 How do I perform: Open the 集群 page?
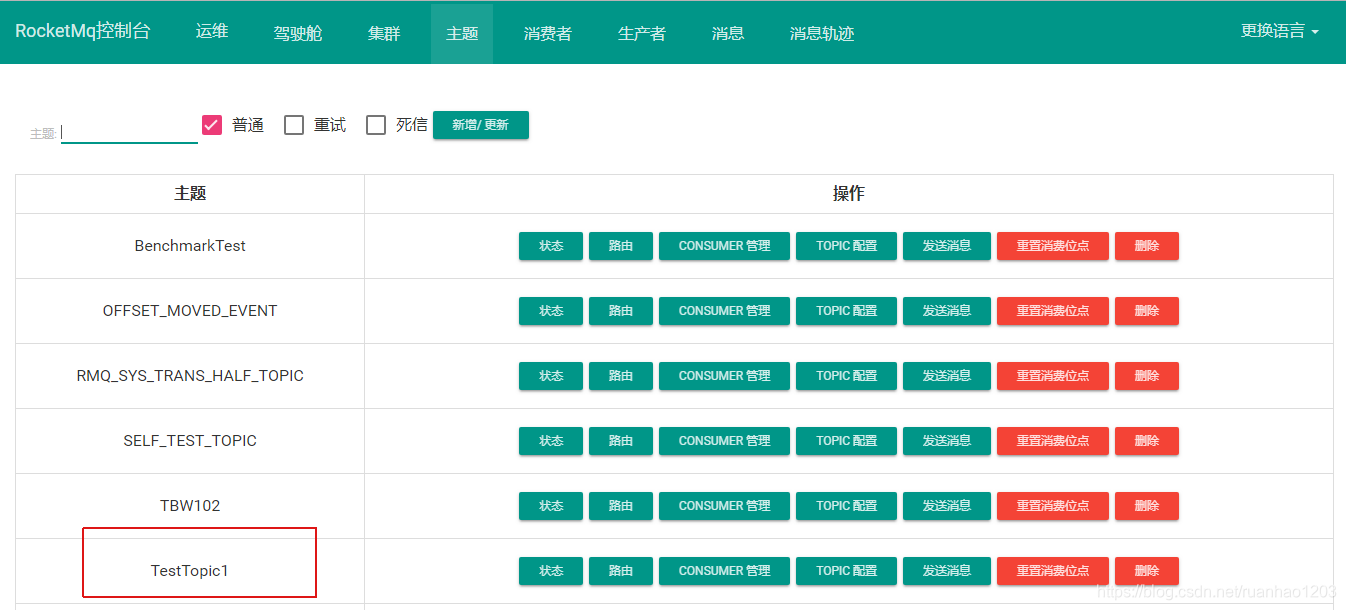click(384, 33)
